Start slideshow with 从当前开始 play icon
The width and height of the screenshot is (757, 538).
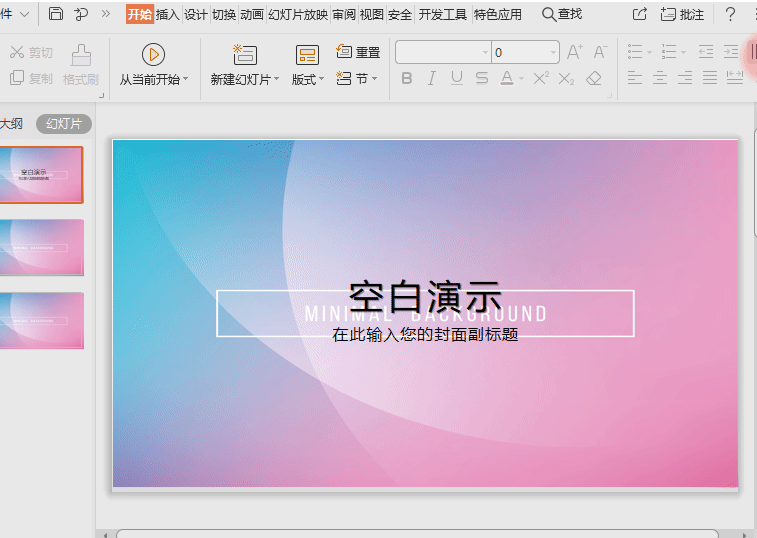[x=154, y=55]
